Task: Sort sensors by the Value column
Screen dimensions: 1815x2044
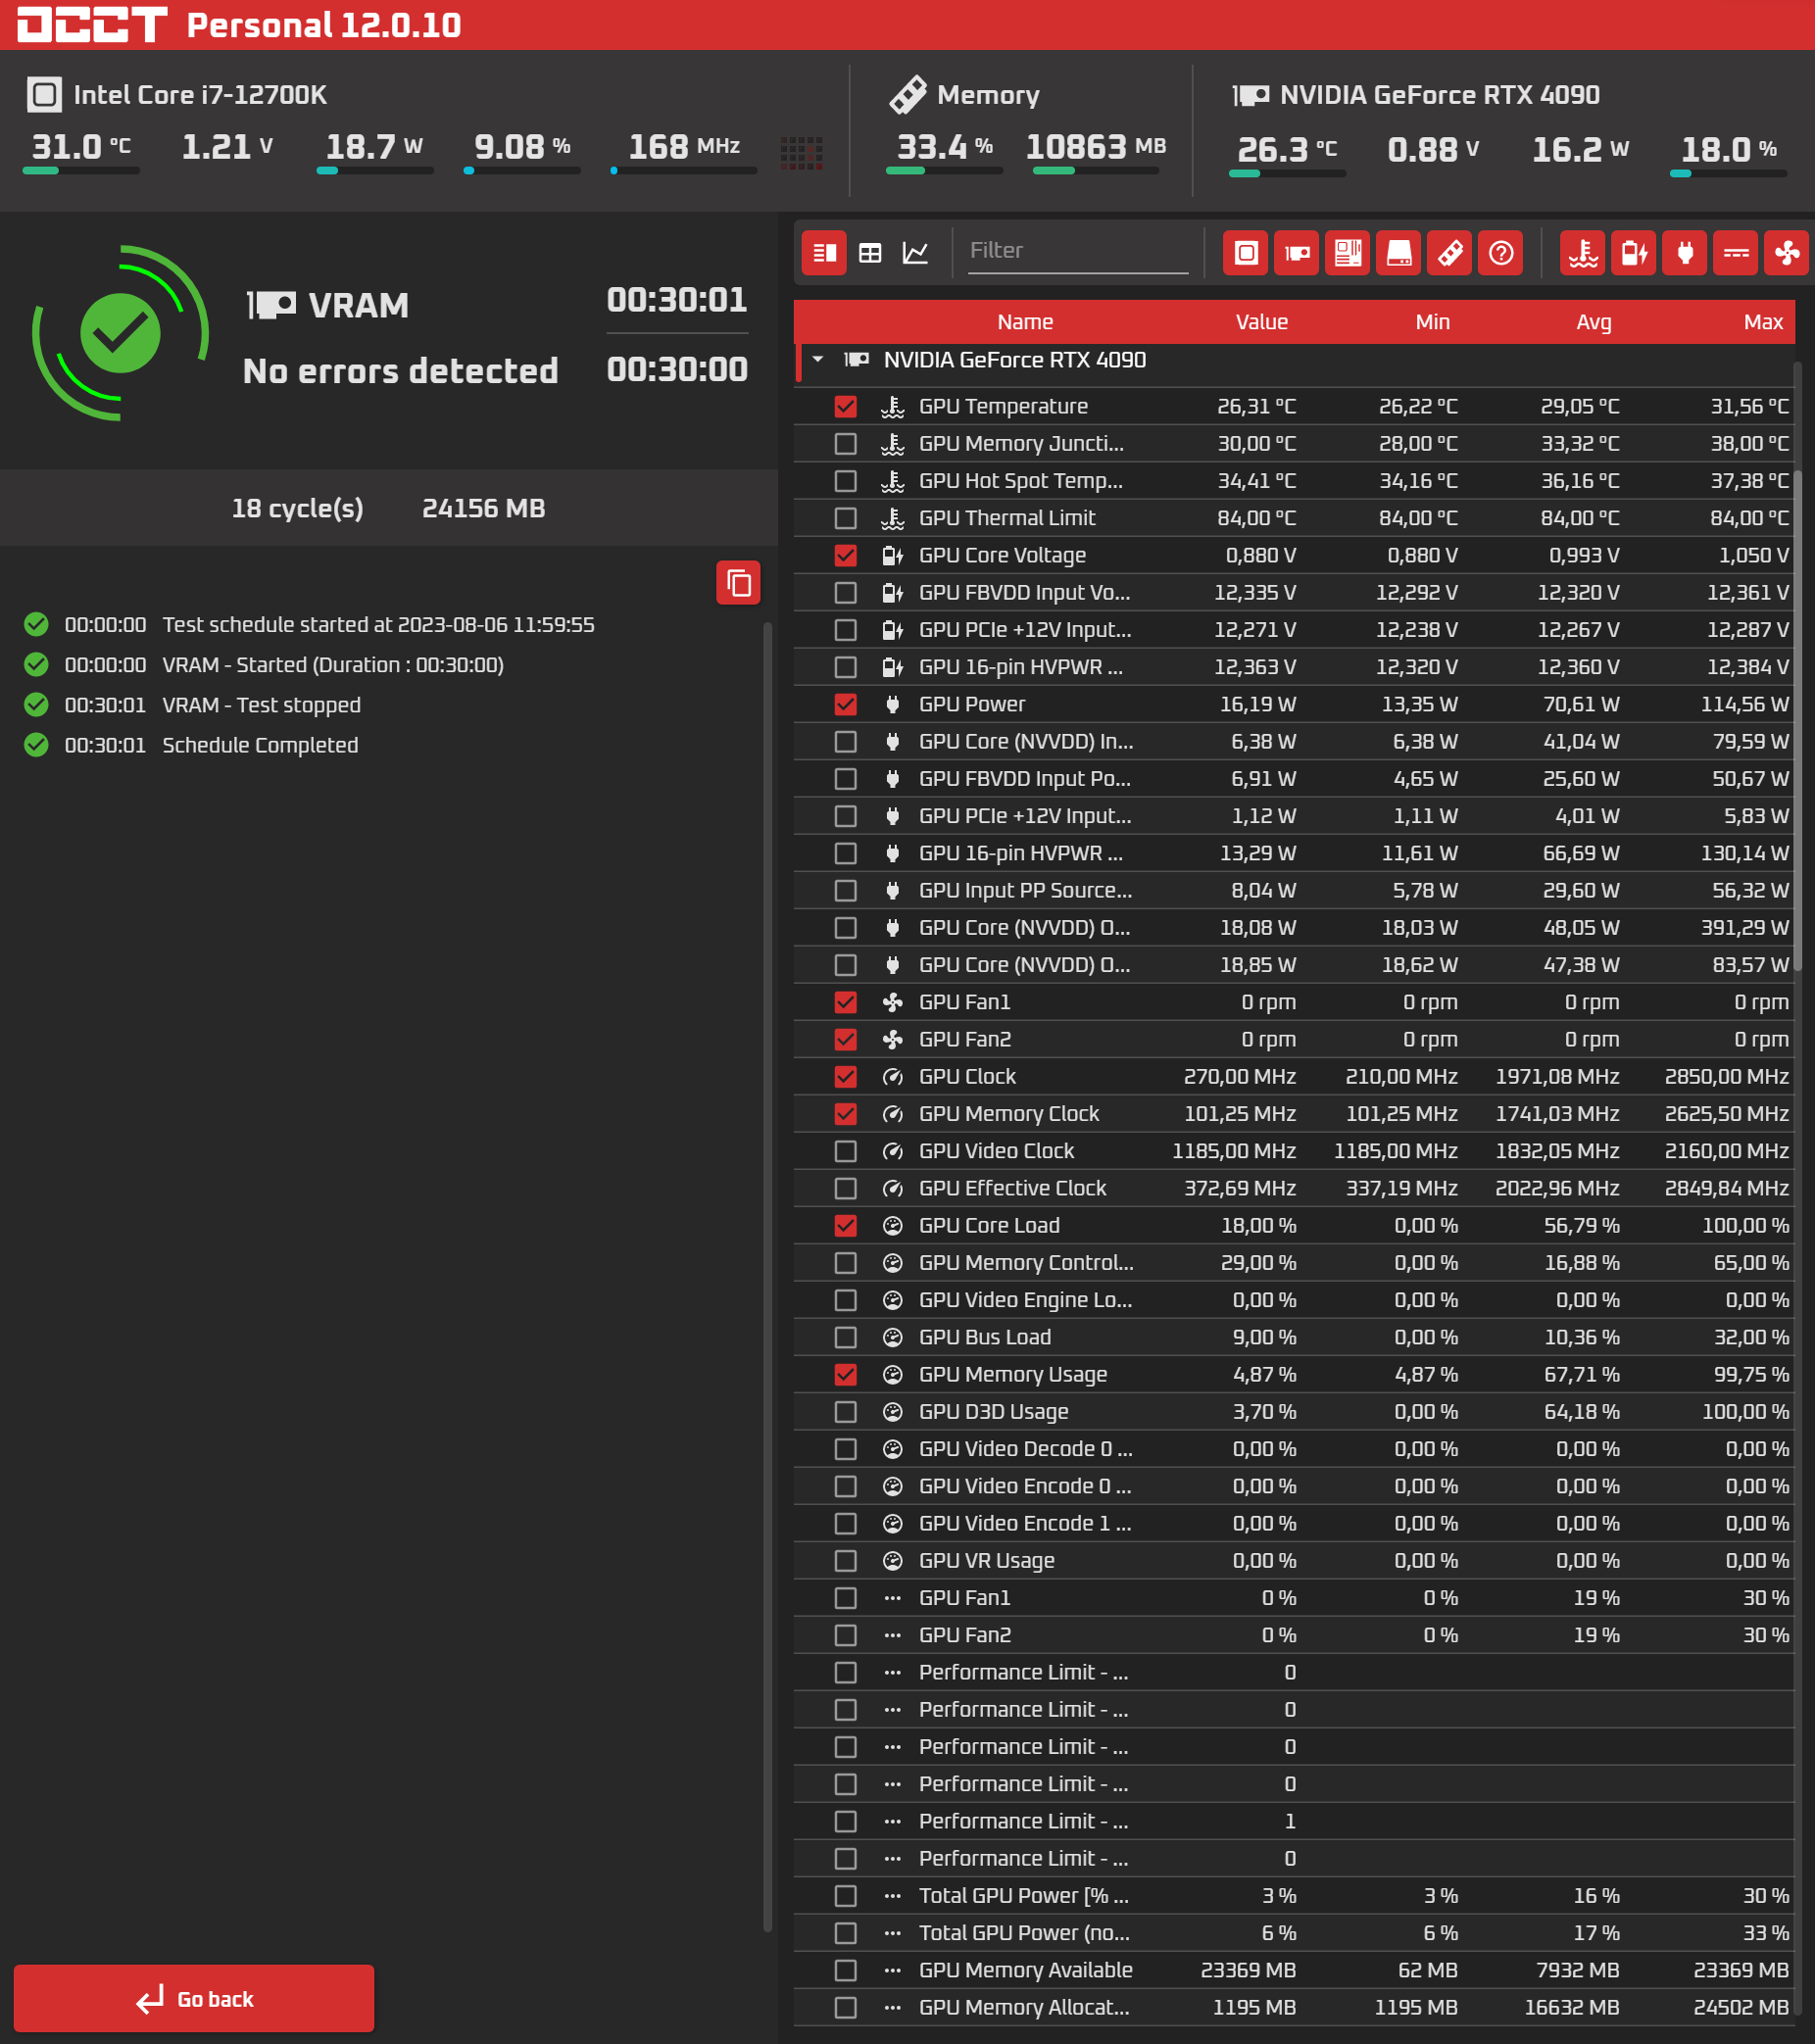Action: point(1262,322)
